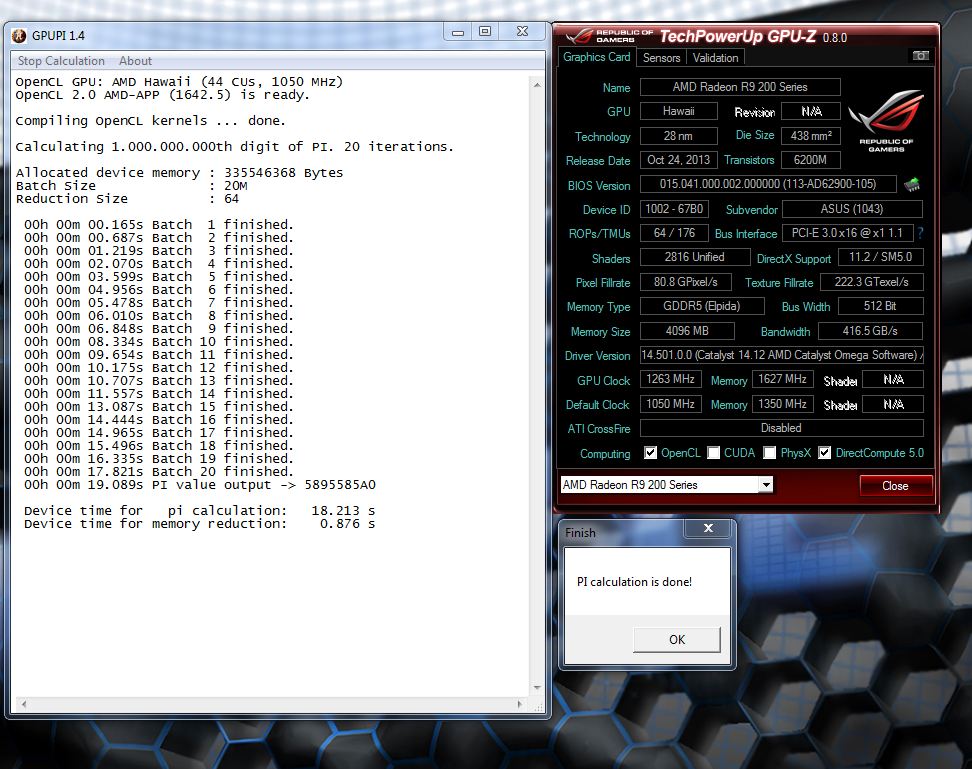Click the Bandwidth field 416.5 GB/s
Viewport: 972px width, 769px height.
(870, 331)
